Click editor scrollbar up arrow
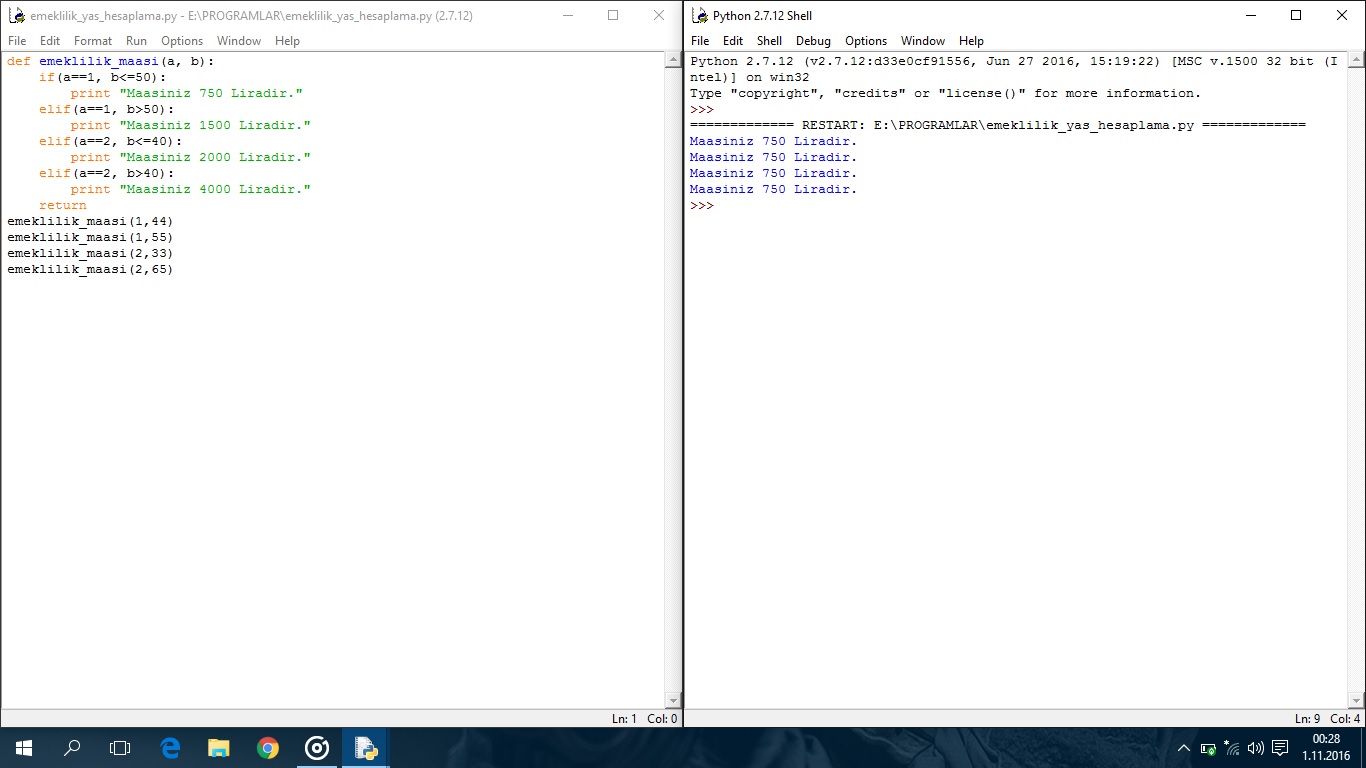 673,61
